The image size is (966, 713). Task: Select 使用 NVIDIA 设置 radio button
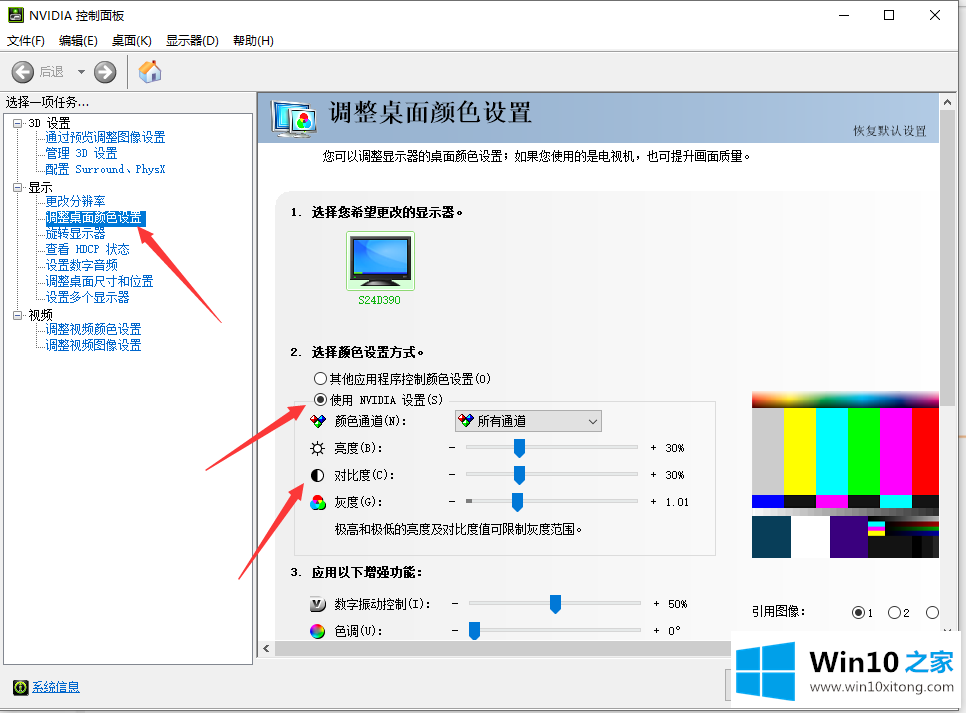click(320, 399)
